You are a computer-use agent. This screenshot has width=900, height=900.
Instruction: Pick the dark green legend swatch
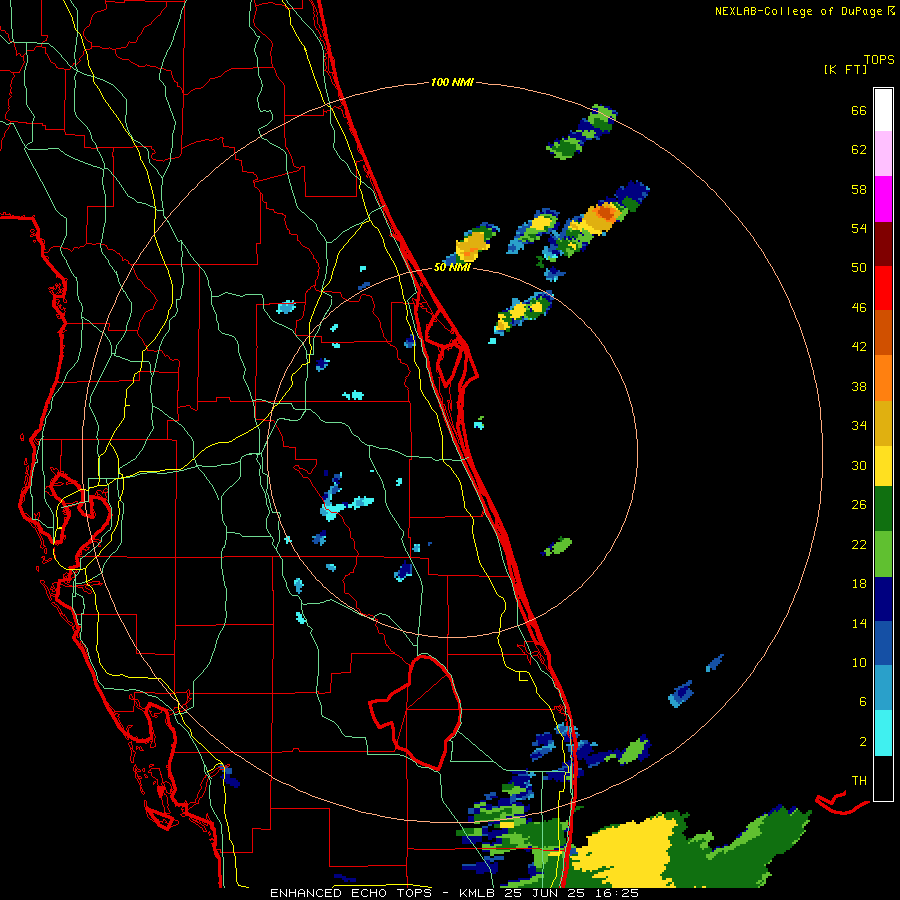click(883, 509)
